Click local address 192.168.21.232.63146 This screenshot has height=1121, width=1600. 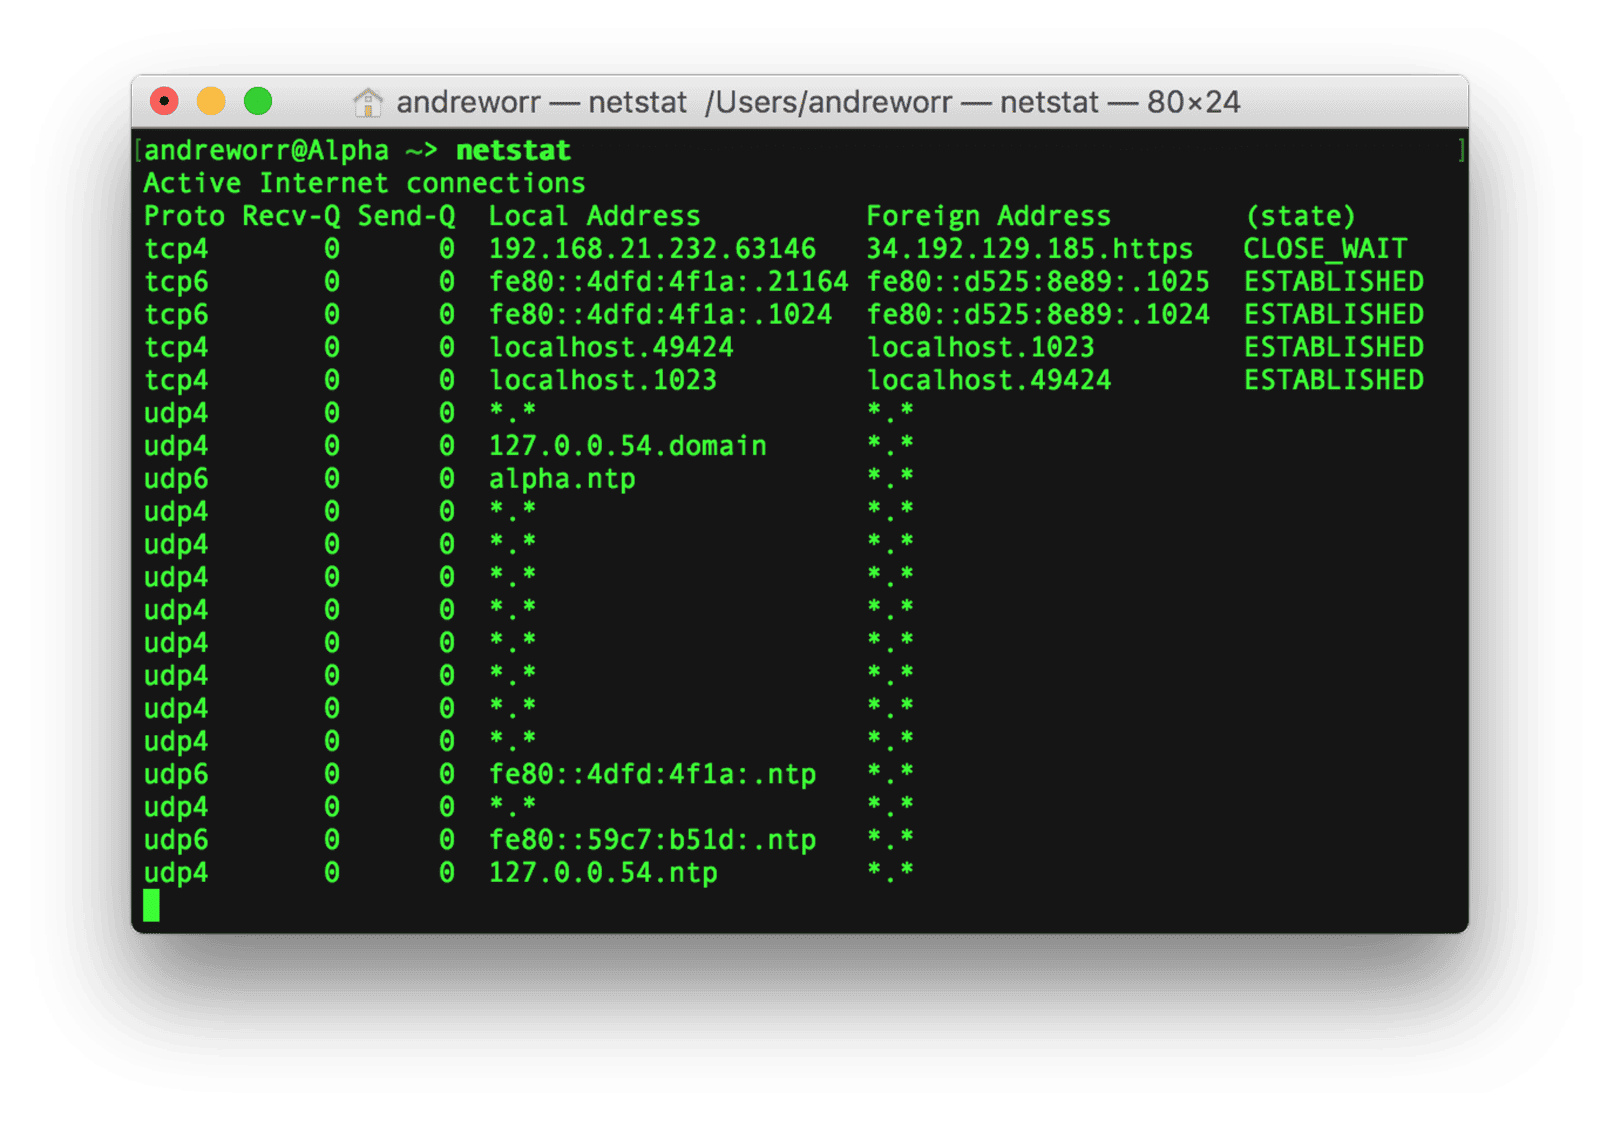[652, 249]
